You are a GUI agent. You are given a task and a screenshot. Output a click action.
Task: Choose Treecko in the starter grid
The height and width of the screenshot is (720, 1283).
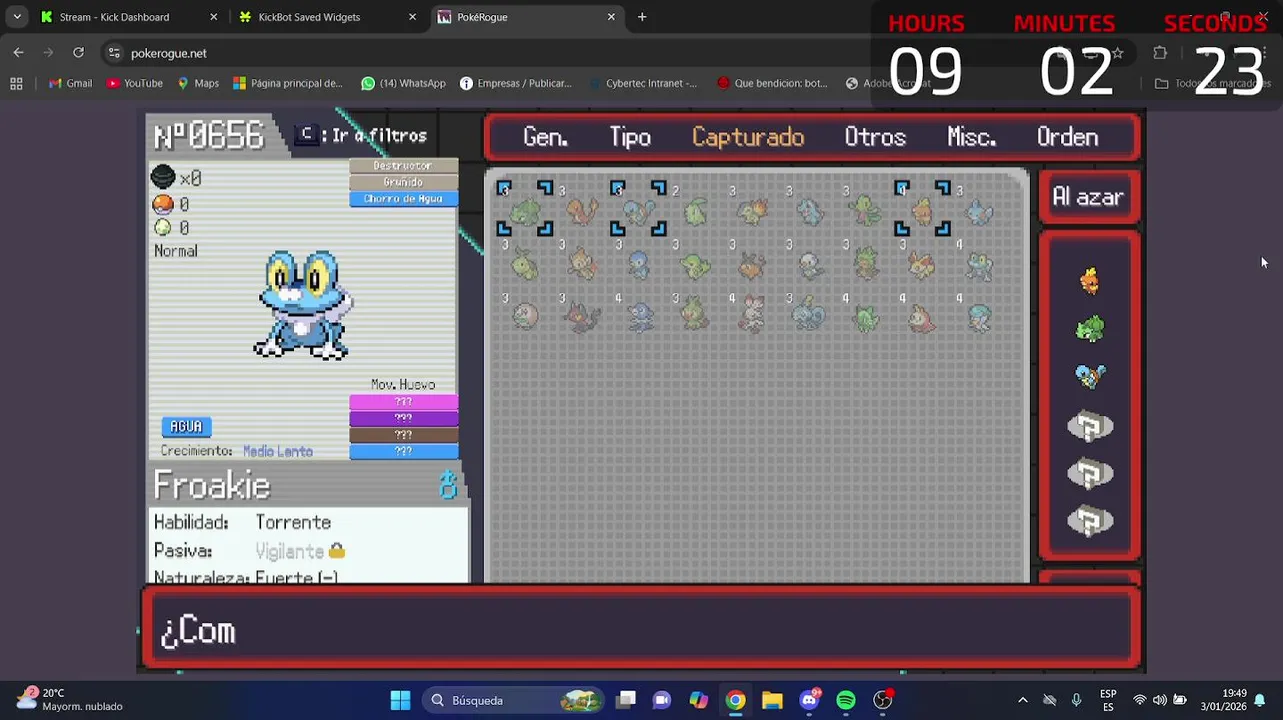coord(866,211)
